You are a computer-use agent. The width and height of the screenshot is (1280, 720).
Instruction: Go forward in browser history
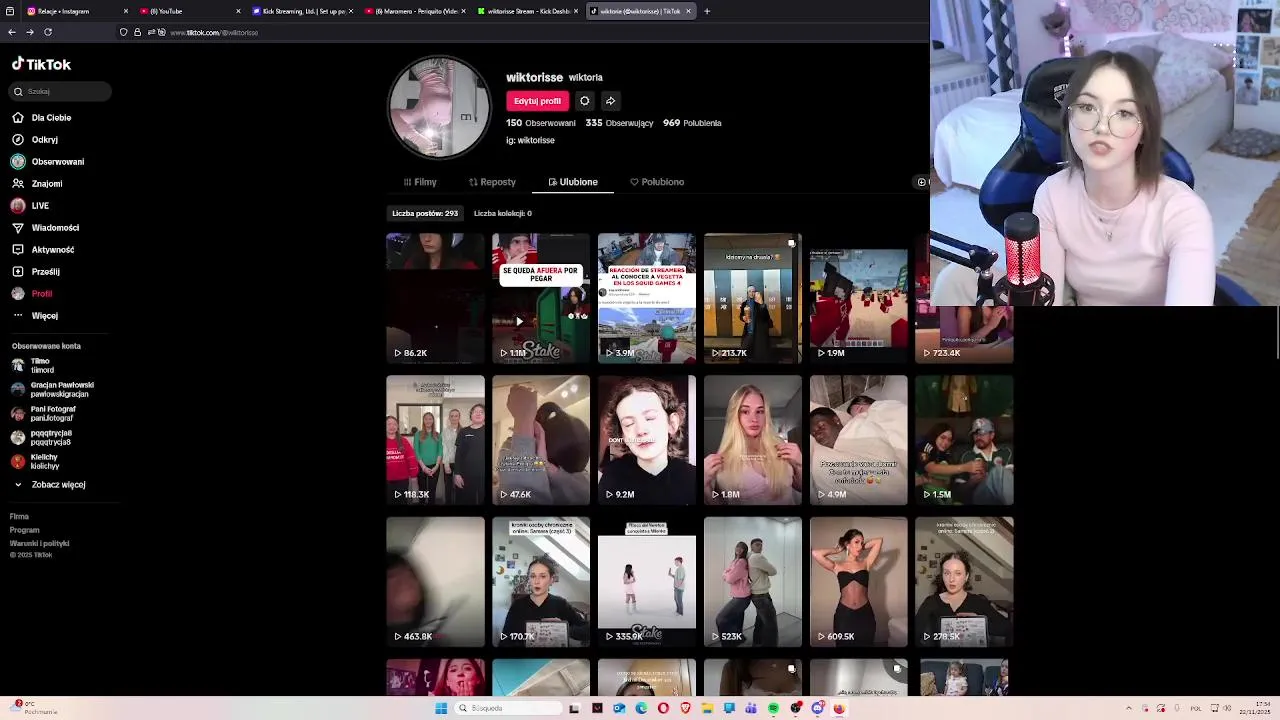[x=30, y=32]
